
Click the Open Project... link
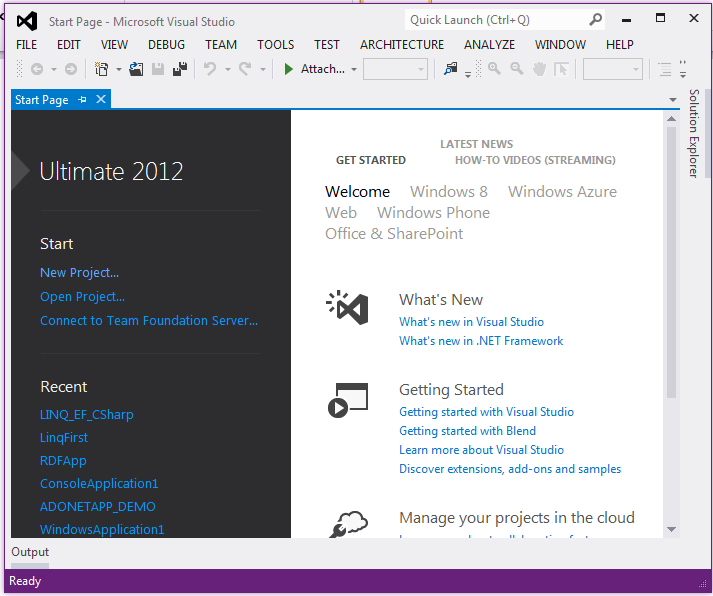[x=82, y=296]
